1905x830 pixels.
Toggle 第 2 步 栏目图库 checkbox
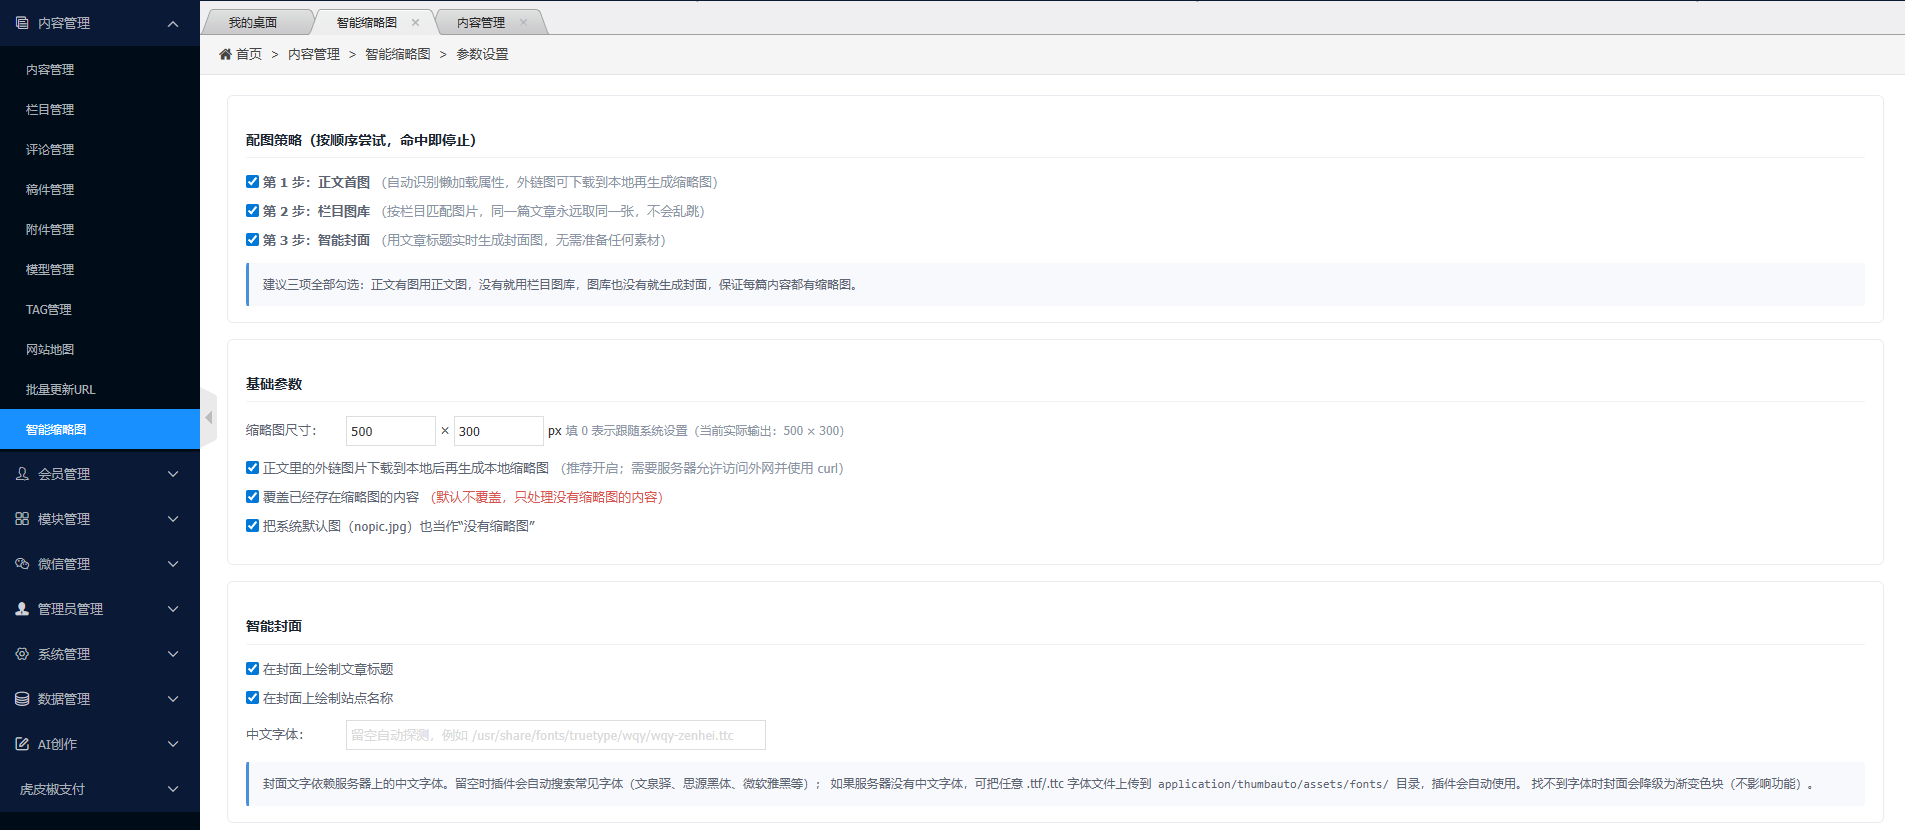[x=252, y=211]
